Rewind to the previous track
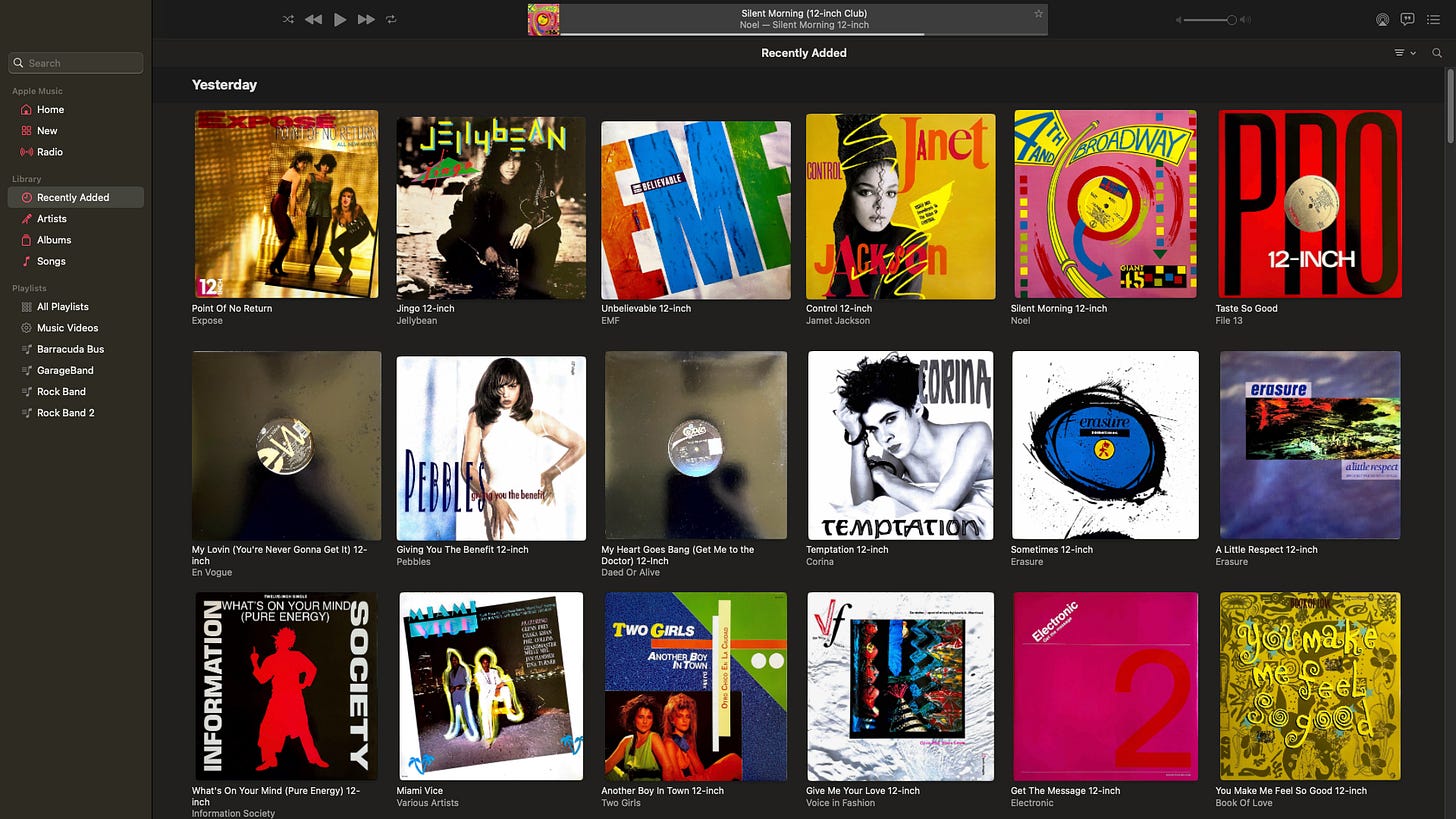 (313, 18)
